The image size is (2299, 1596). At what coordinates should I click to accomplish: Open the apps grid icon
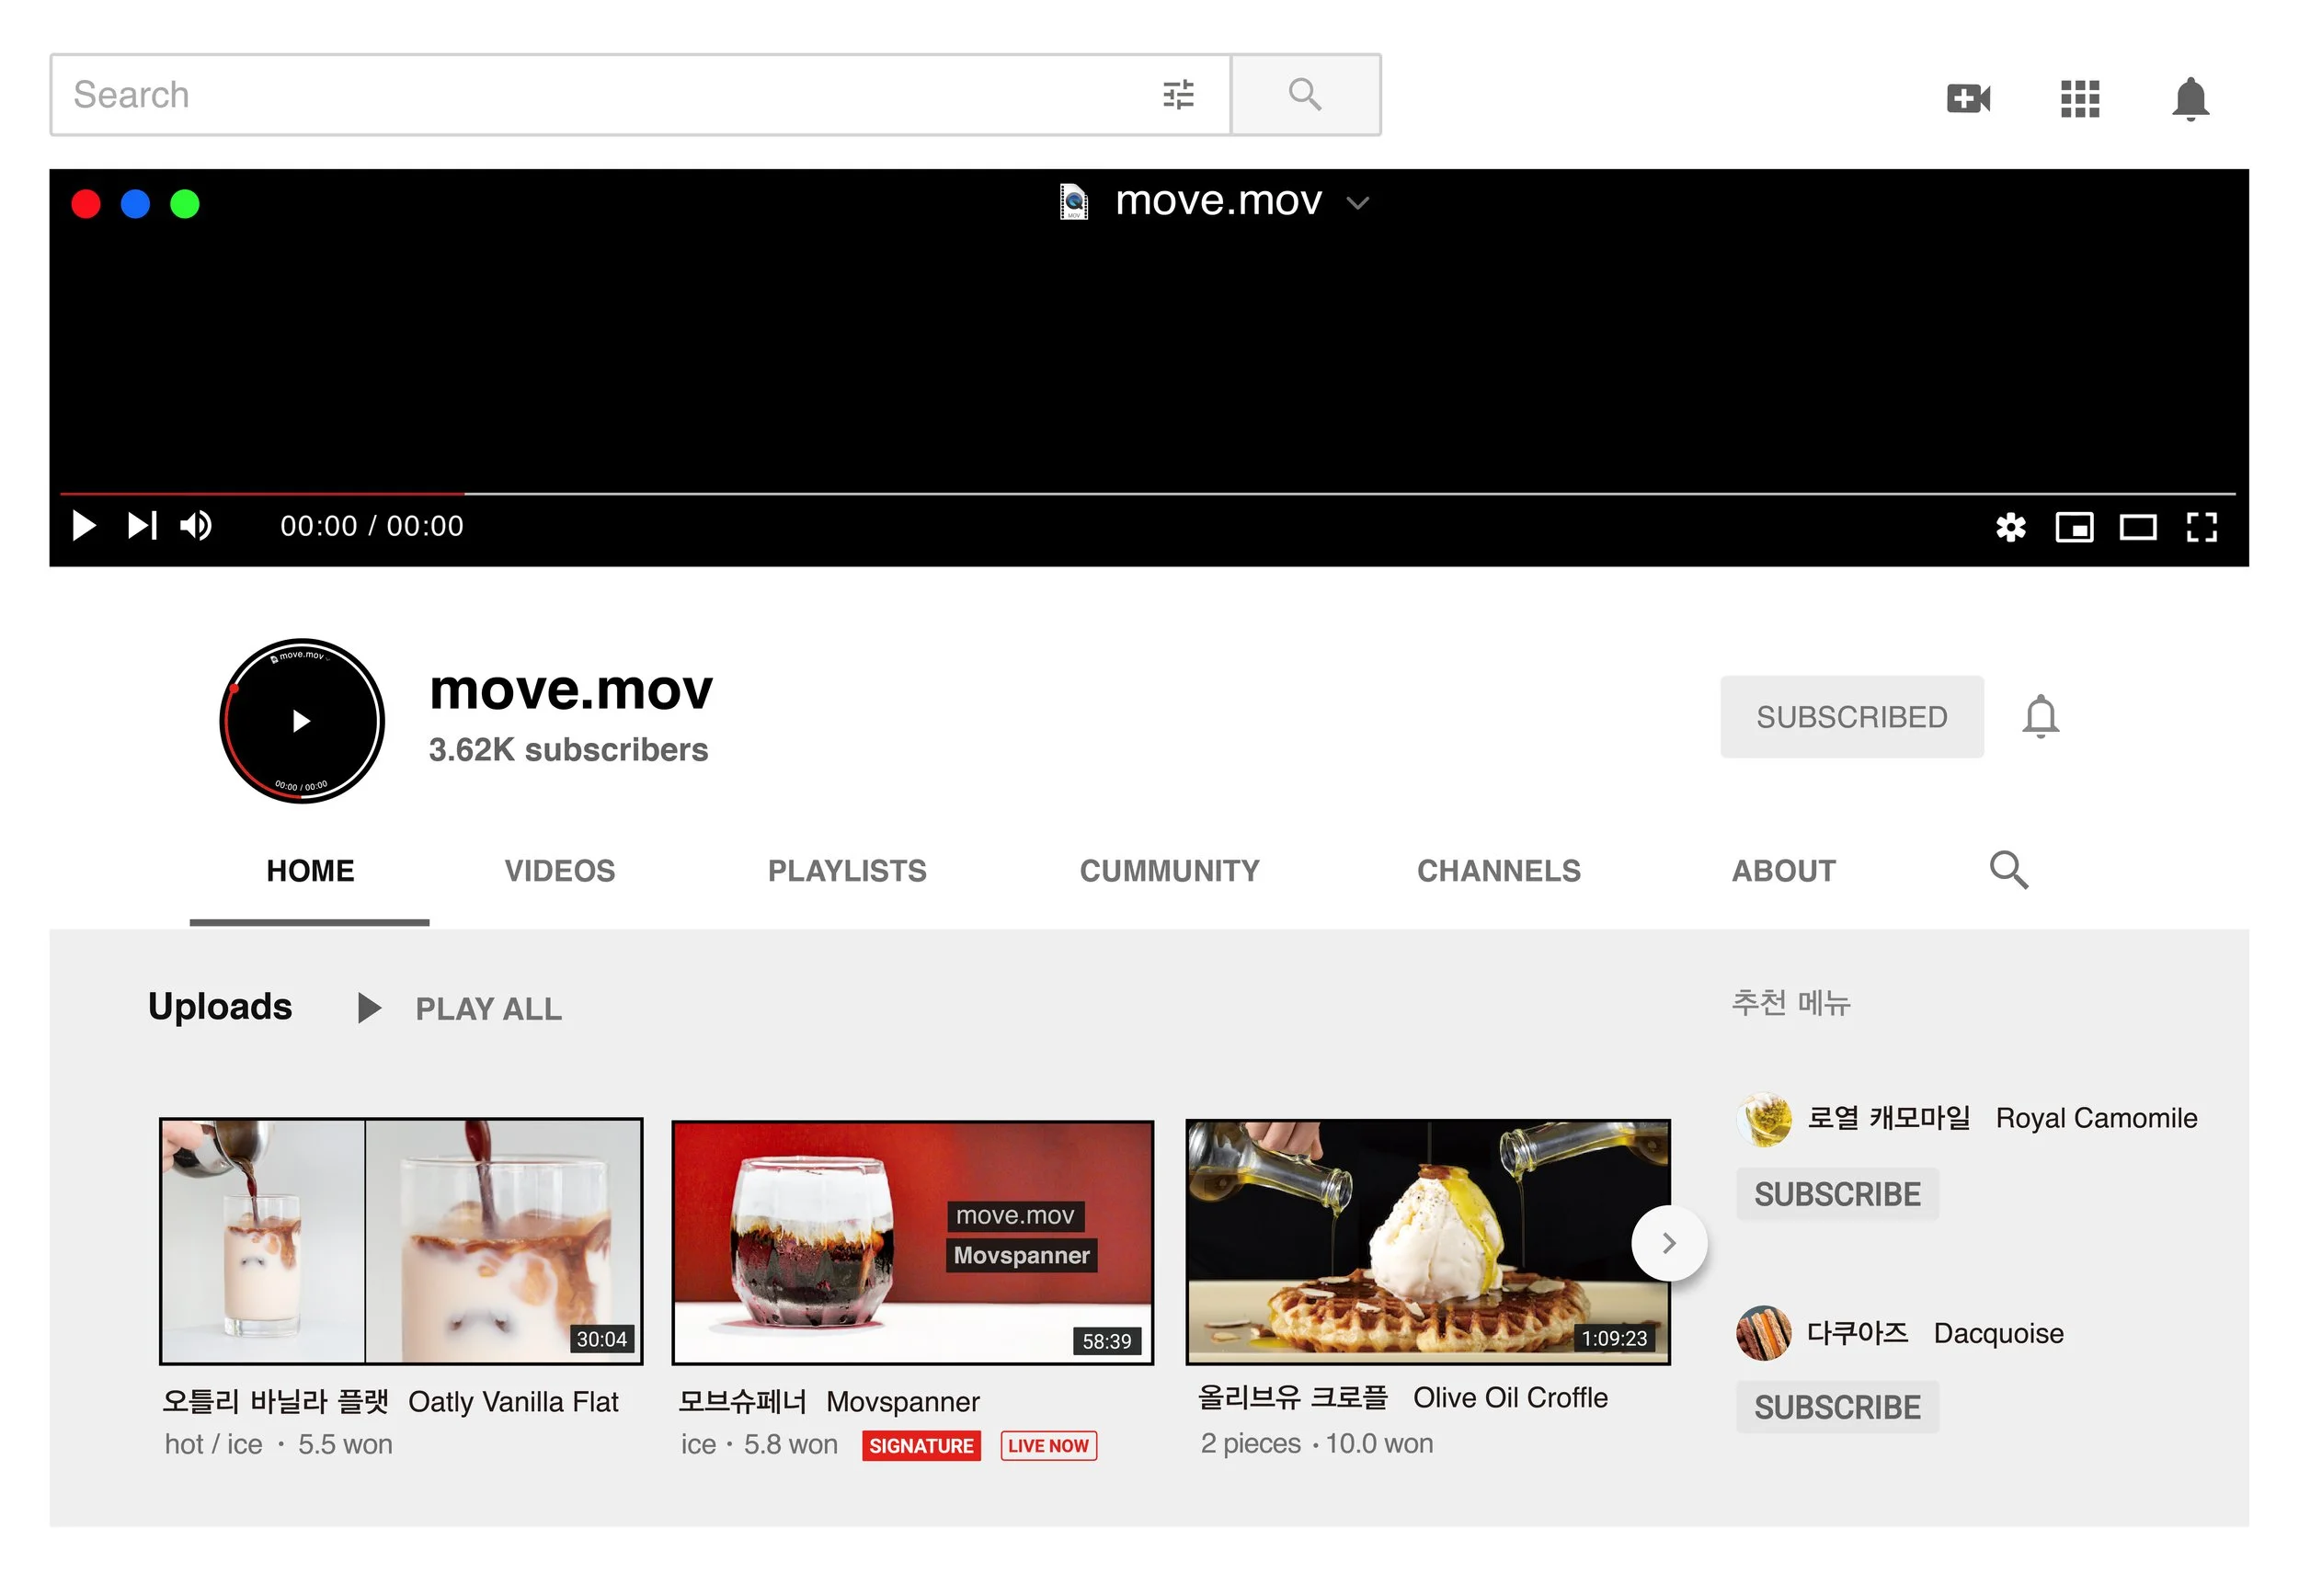pyautogui.click(x=2079, y=98)
